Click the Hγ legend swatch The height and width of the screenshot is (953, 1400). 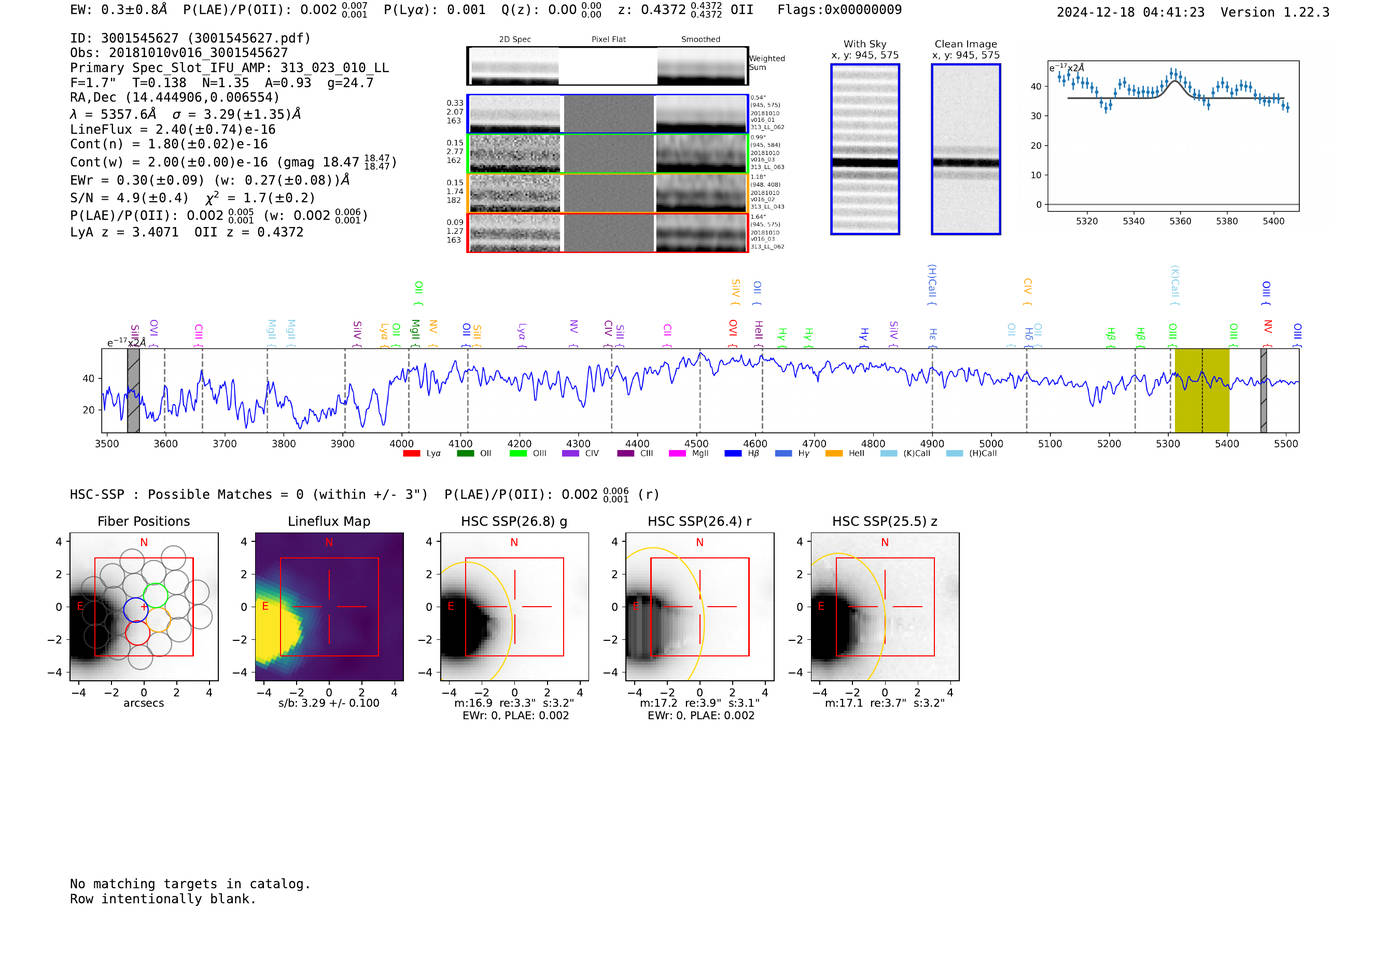tap(783, 454)
